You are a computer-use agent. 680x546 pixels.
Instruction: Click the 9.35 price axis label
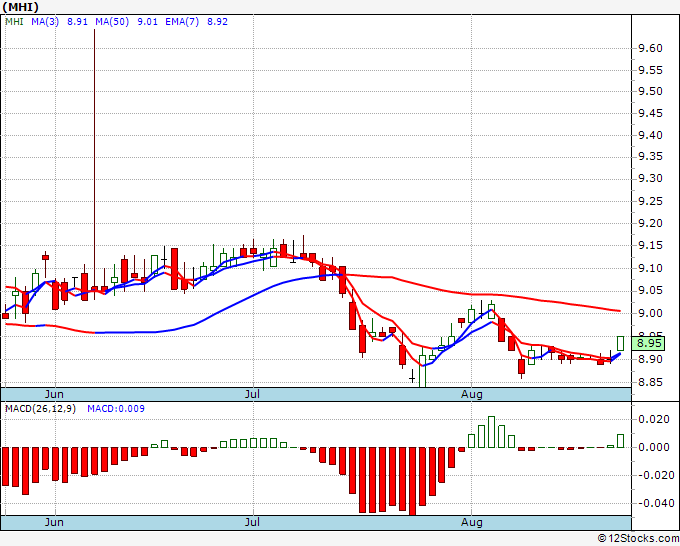click(x=651, y=157)
